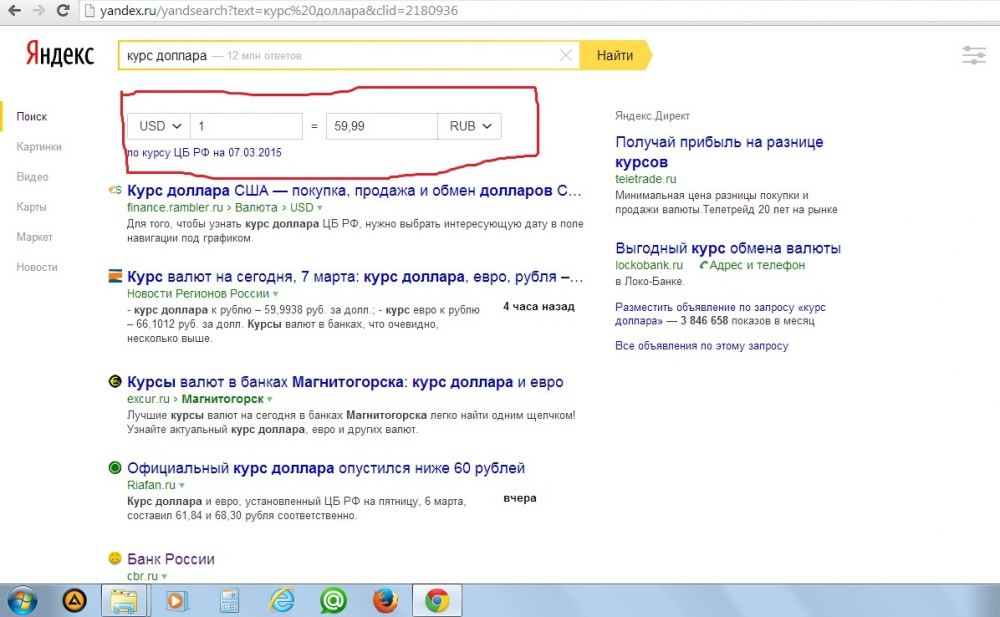Click the page icon in address bar

coord(89,10)
